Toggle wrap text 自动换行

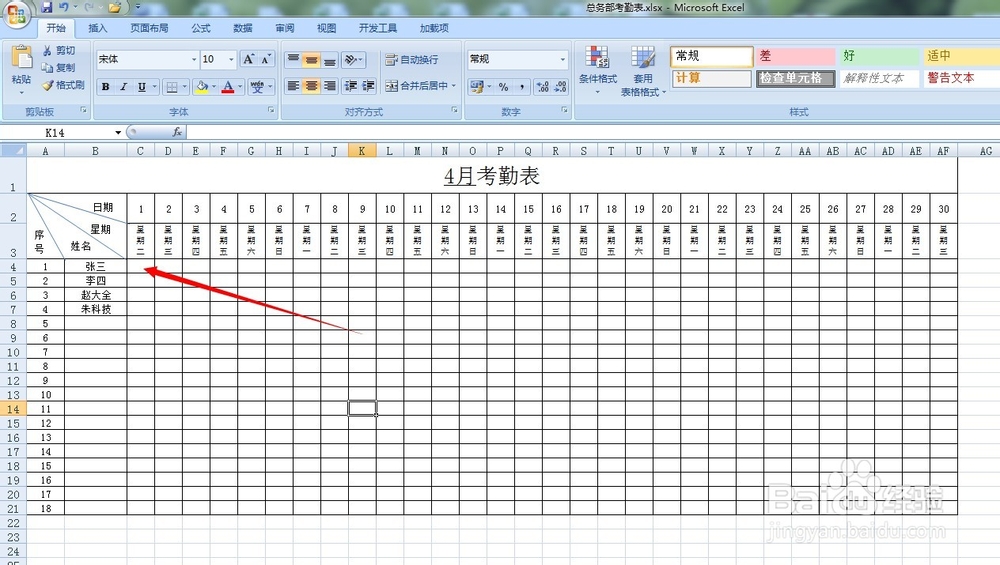(x=411, y=59)
